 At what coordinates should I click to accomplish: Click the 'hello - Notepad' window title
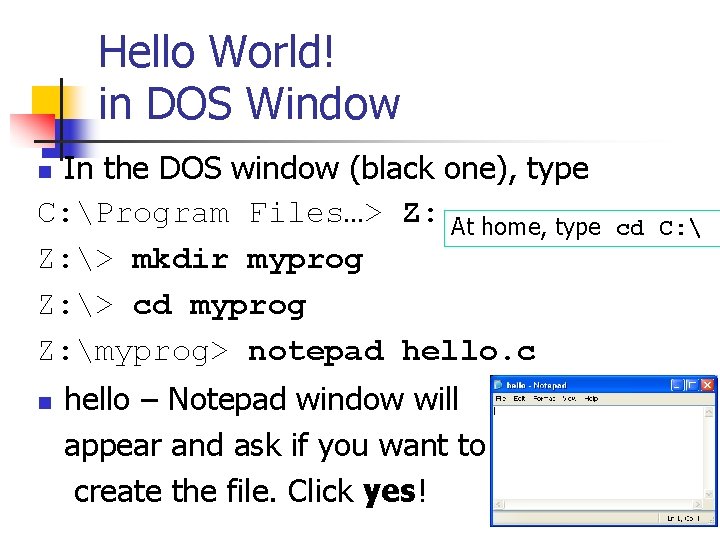coord(536,385)
